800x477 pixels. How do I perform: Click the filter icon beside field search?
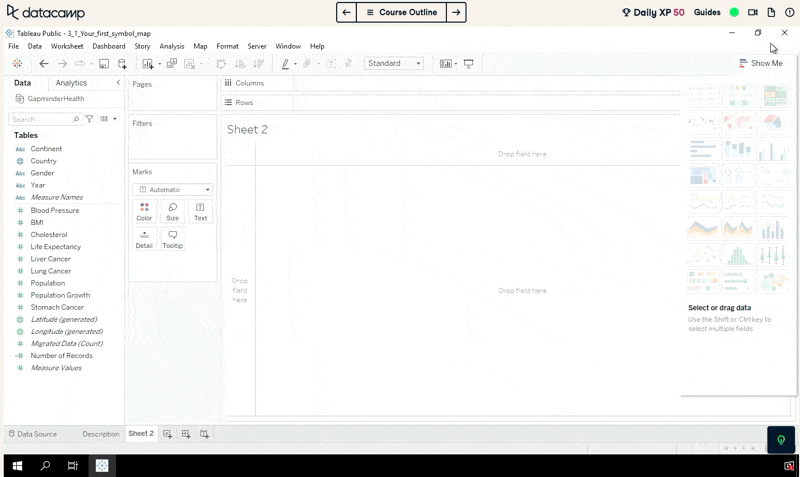(x=89, y=119)
